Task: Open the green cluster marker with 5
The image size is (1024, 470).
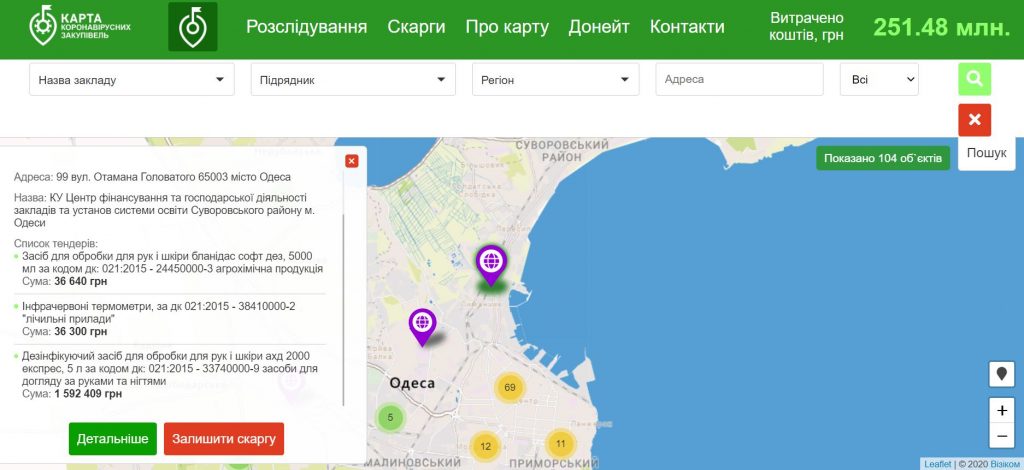Action: click(390, 417)
